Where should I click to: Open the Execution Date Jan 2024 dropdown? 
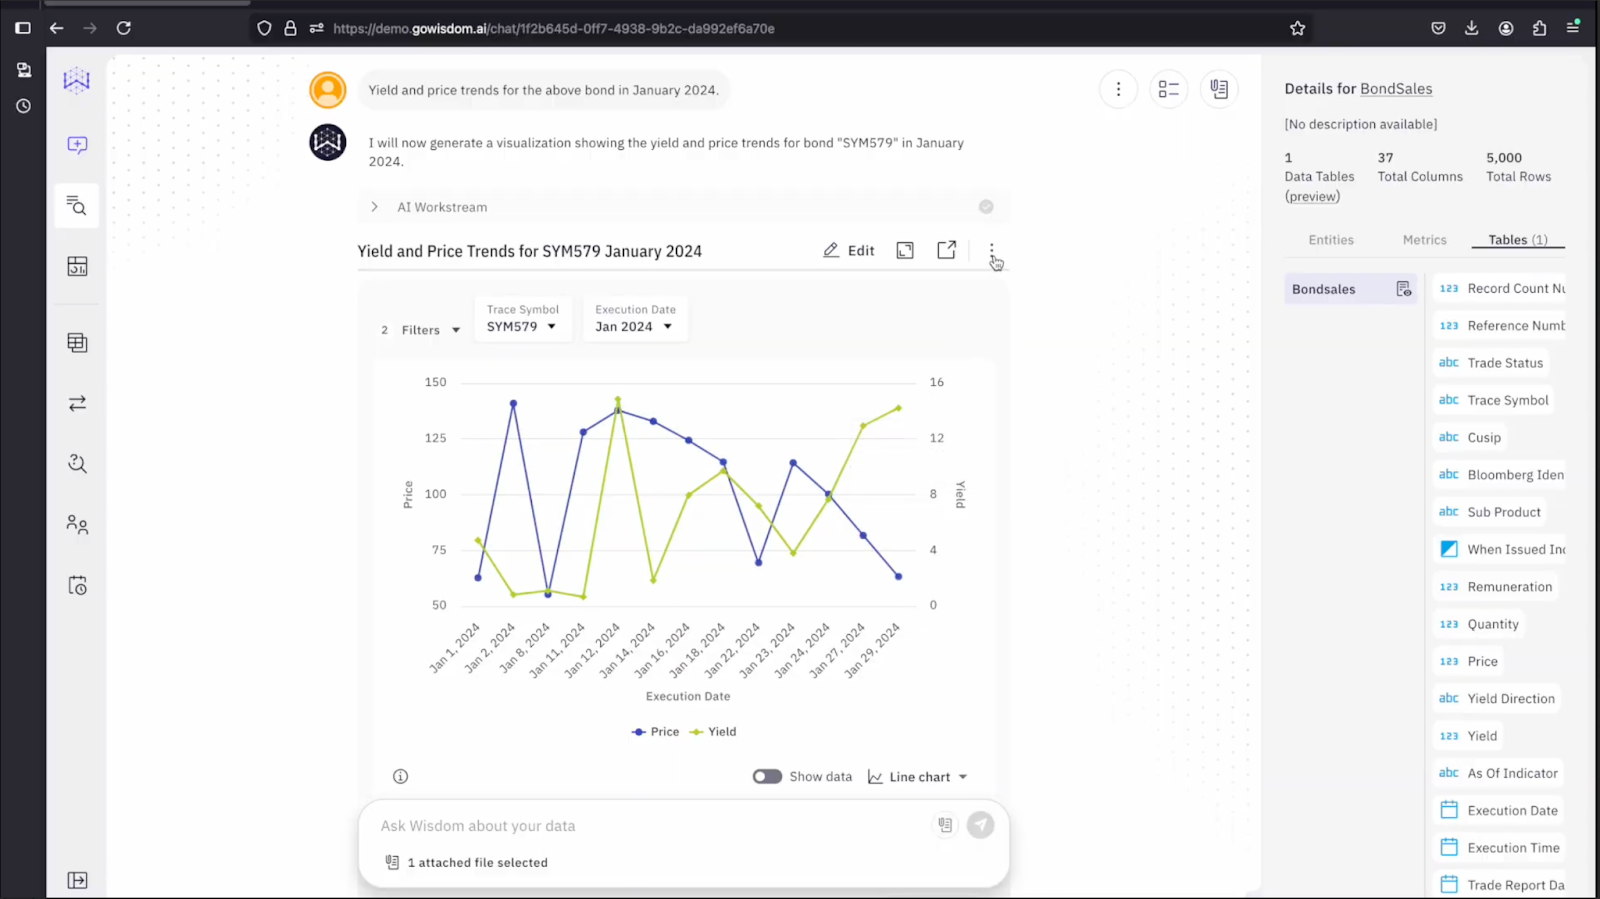(635, 319)
